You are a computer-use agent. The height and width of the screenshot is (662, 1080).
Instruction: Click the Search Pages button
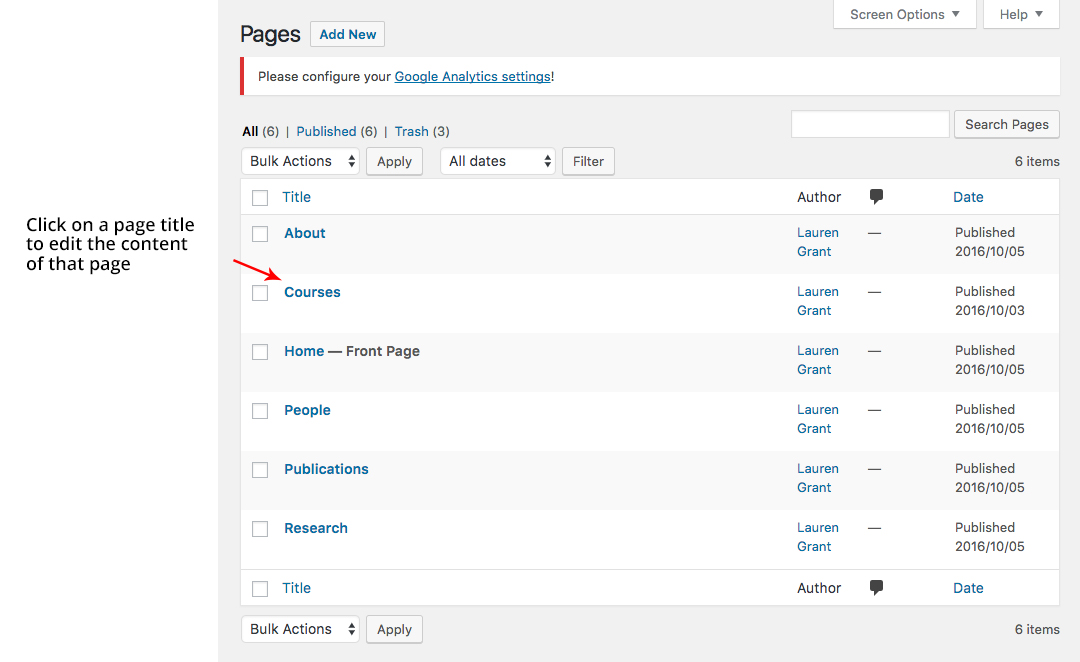coord(1006,124)
